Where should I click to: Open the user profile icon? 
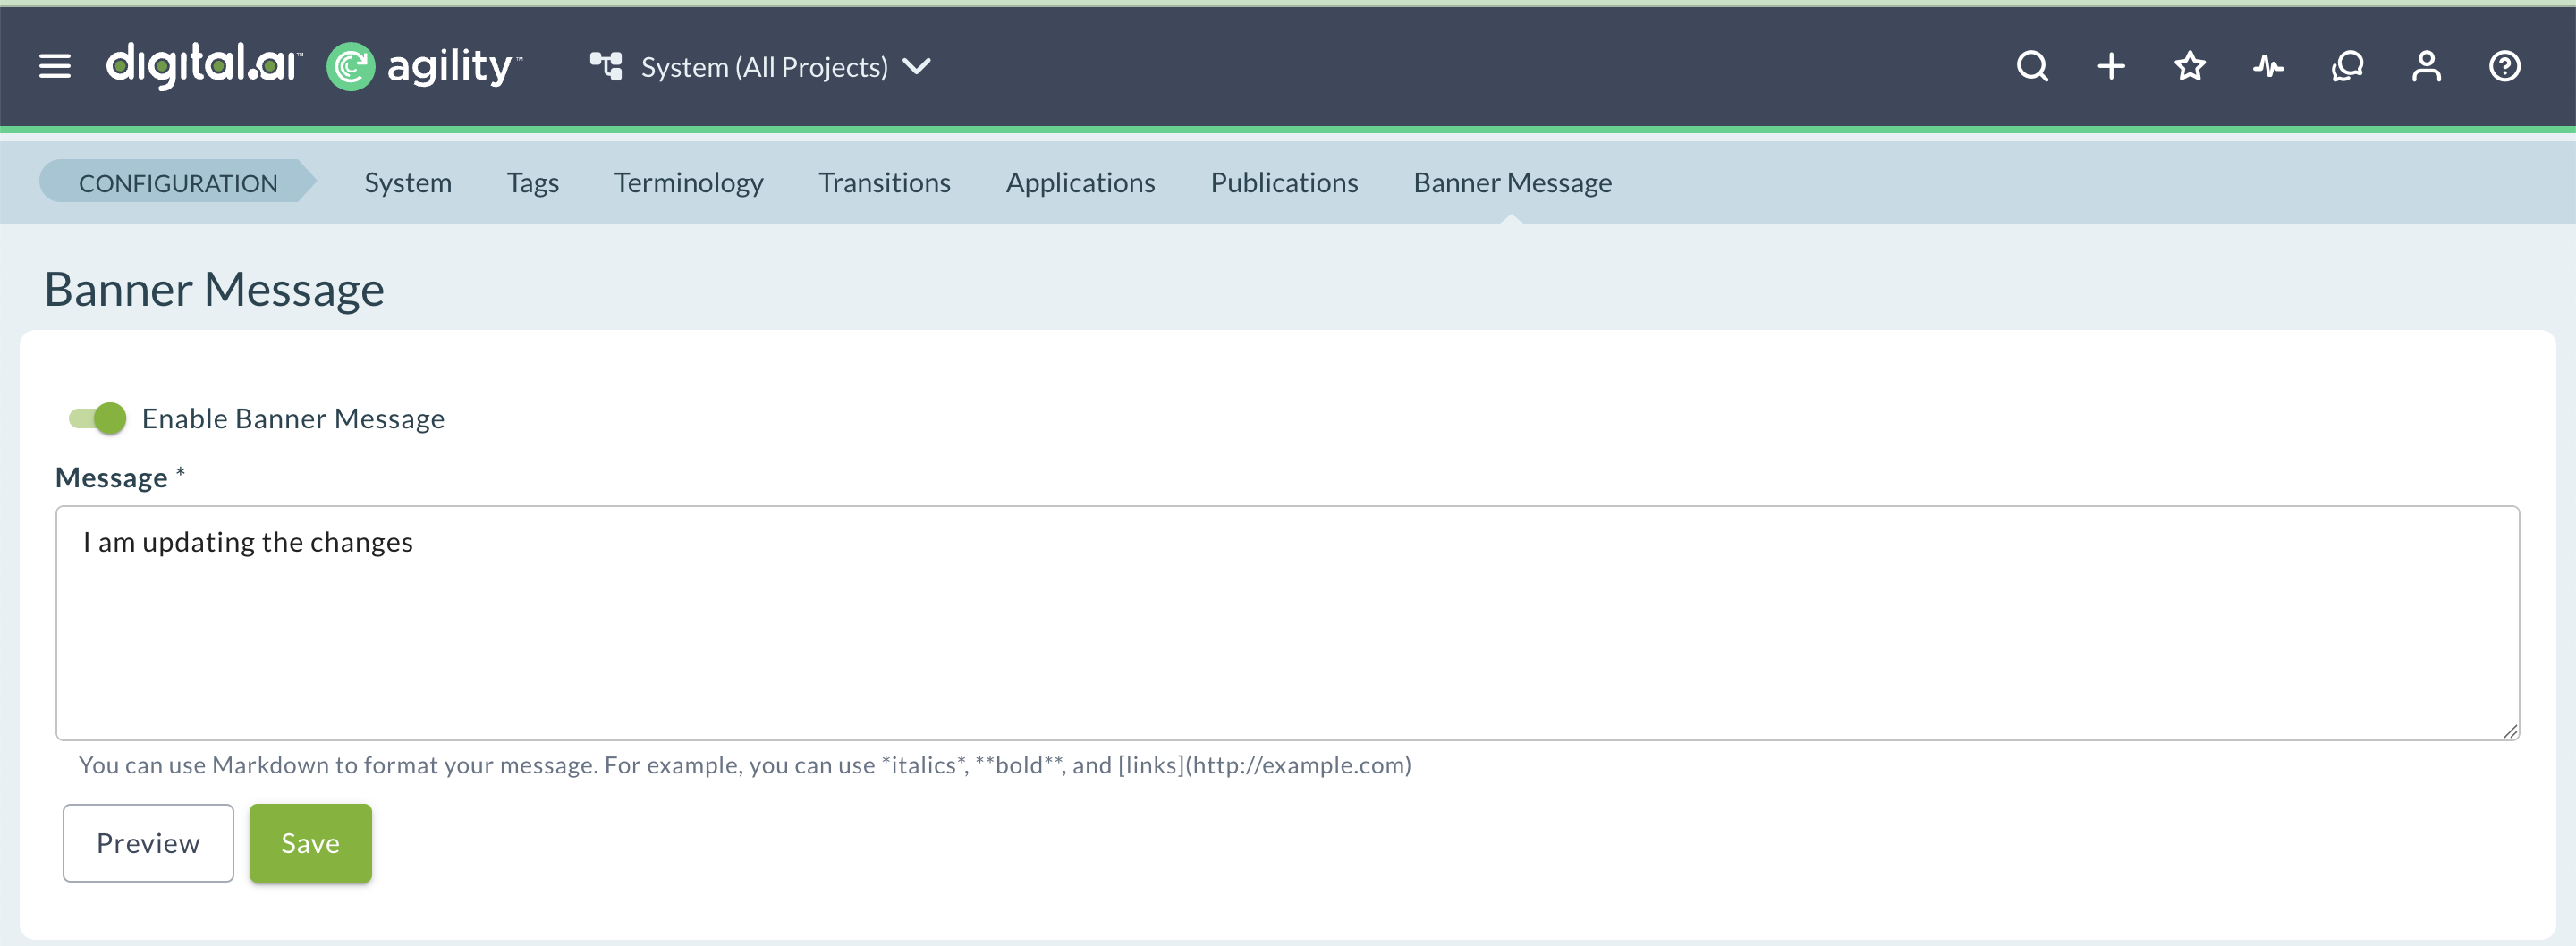click(x=2426, y=67)
